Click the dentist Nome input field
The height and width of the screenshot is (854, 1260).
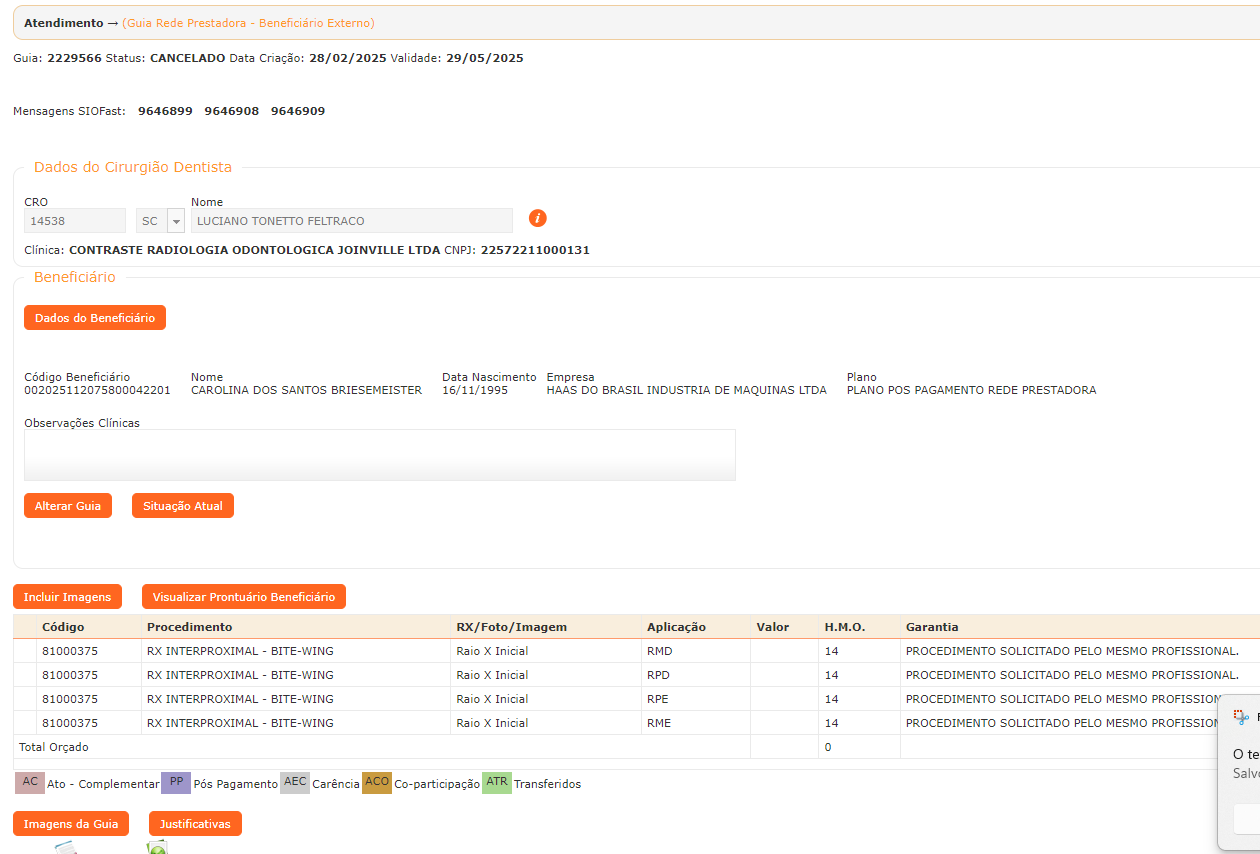point(351,221)
